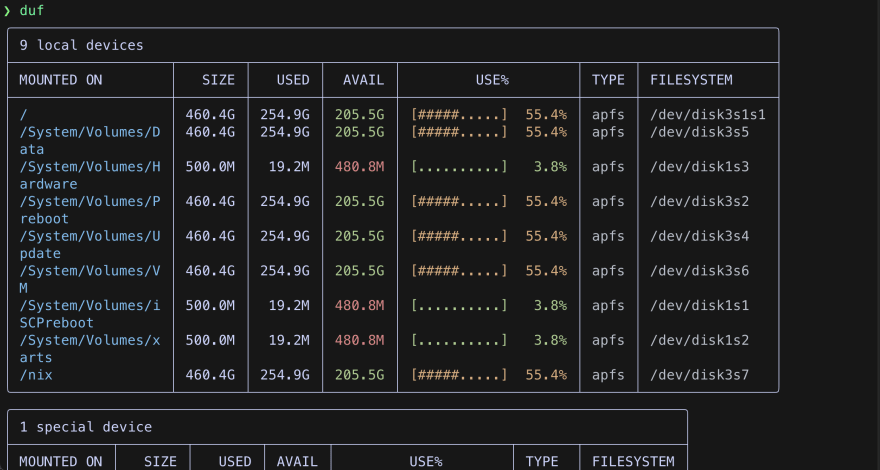Click the TYPE header in local devices table

(x=608, y=80)
